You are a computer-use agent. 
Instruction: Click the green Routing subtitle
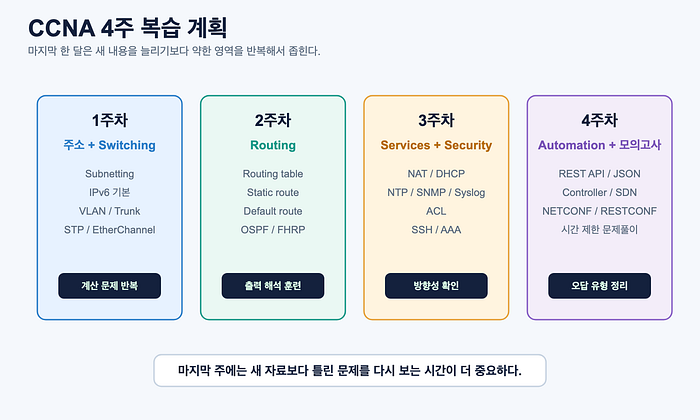click(x=273, y=145)
